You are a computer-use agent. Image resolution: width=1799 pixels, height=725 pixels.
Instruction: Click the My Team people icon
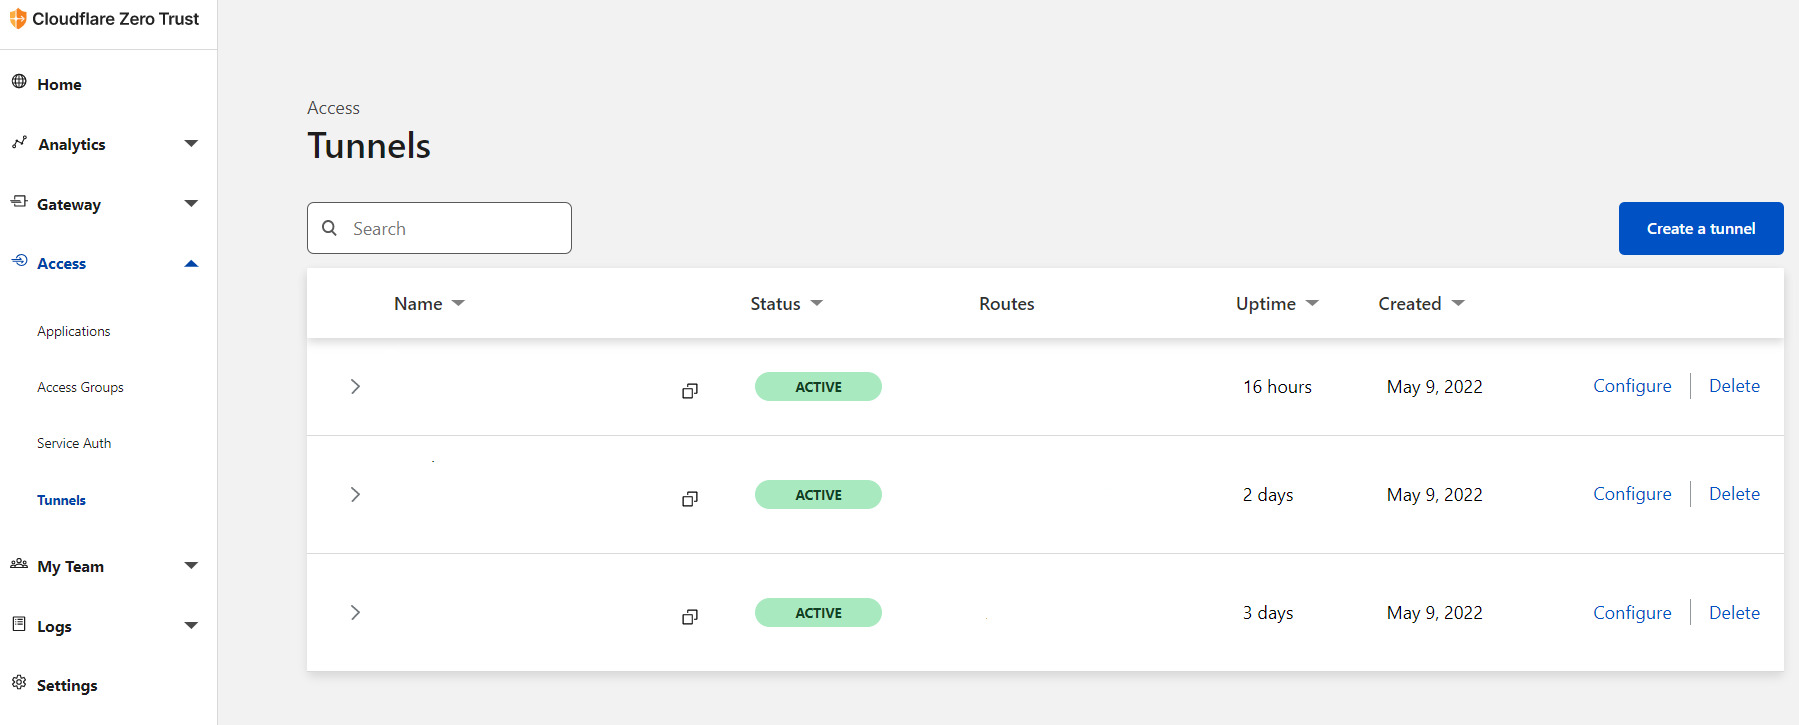tap(19, 564)
